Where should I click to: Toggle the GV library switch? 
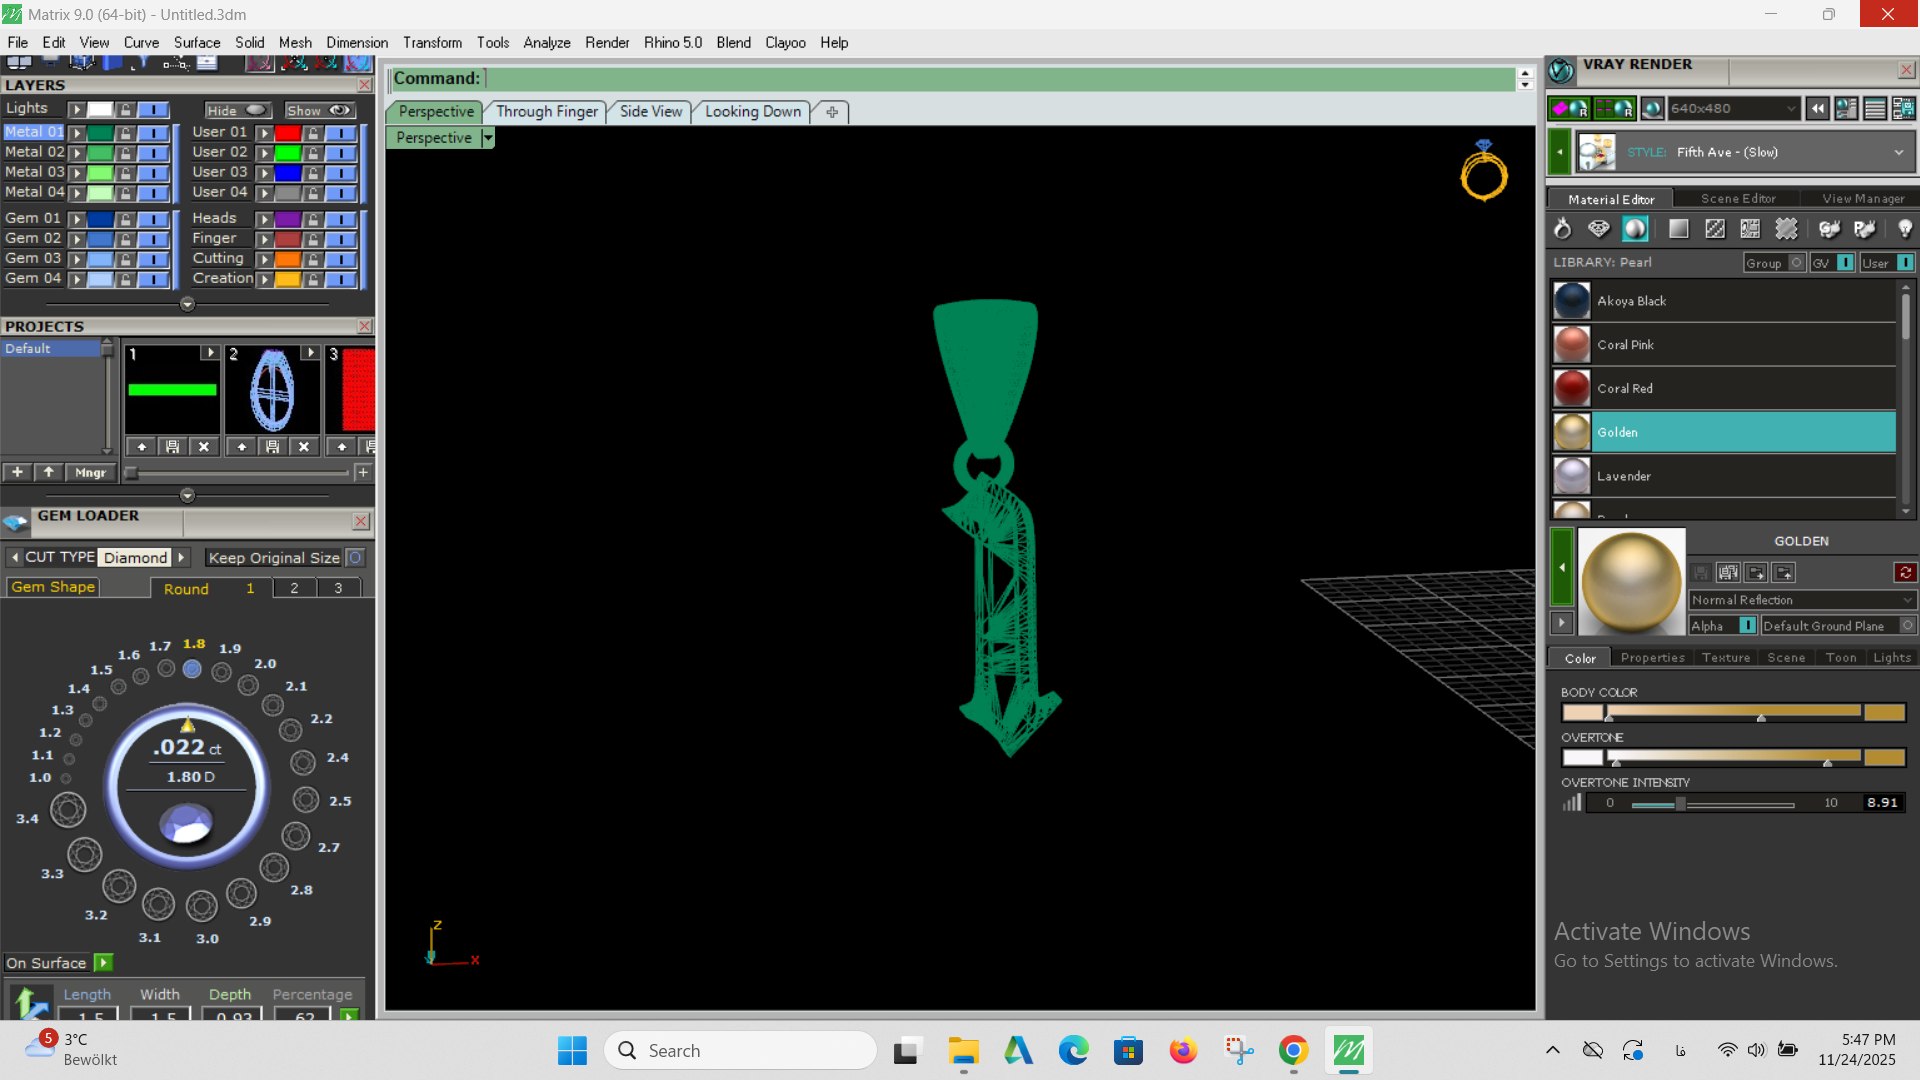1845,262
